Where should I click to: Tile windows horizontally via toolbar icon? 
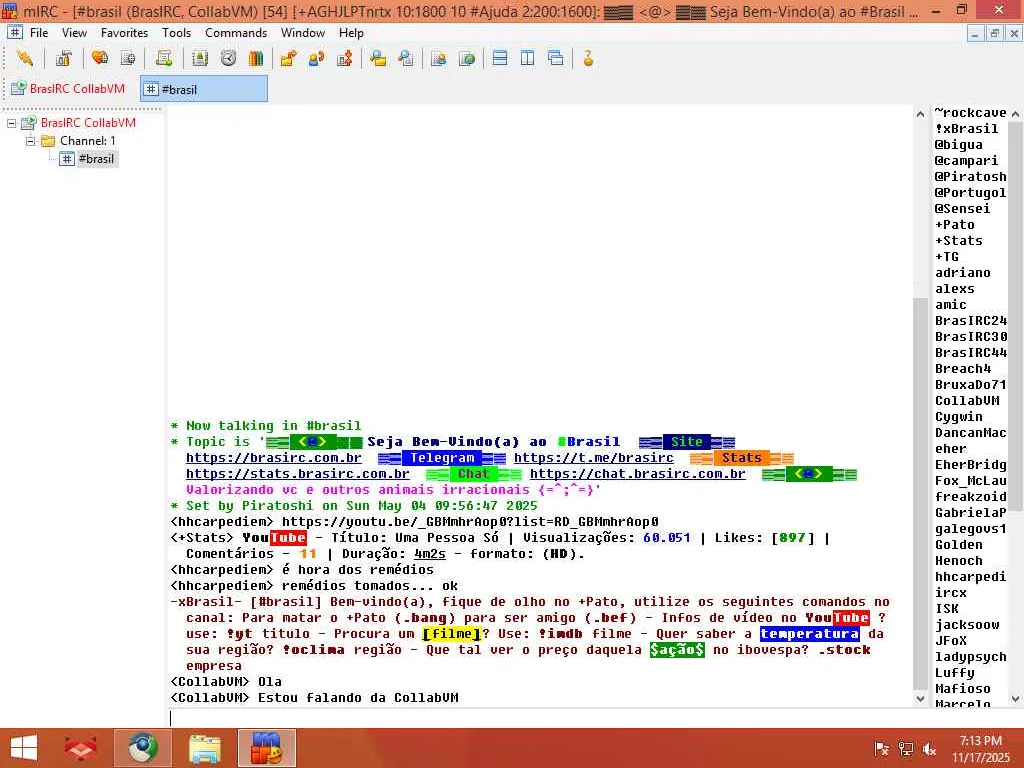pos(500,58)
